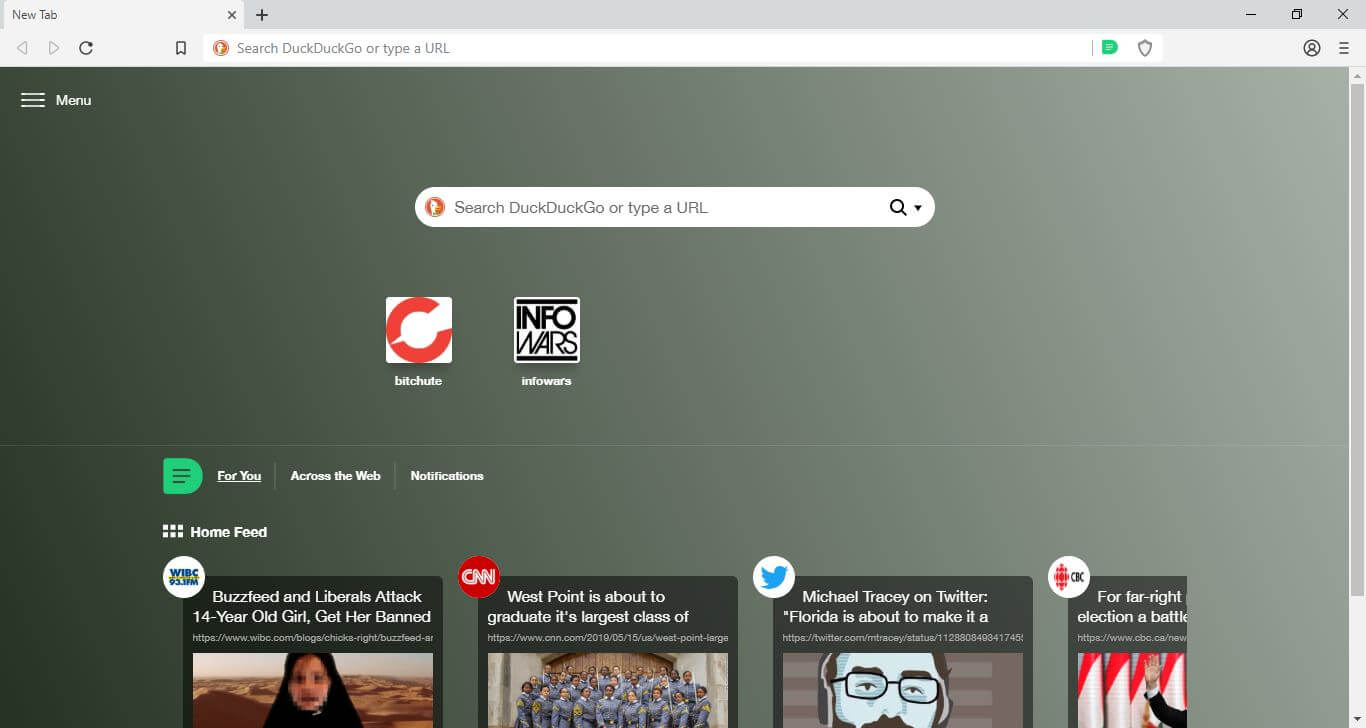This screenshot has width=1366, height=728.
Task: Select the New Tab browser tab
Action: click(x=122, y=15)
